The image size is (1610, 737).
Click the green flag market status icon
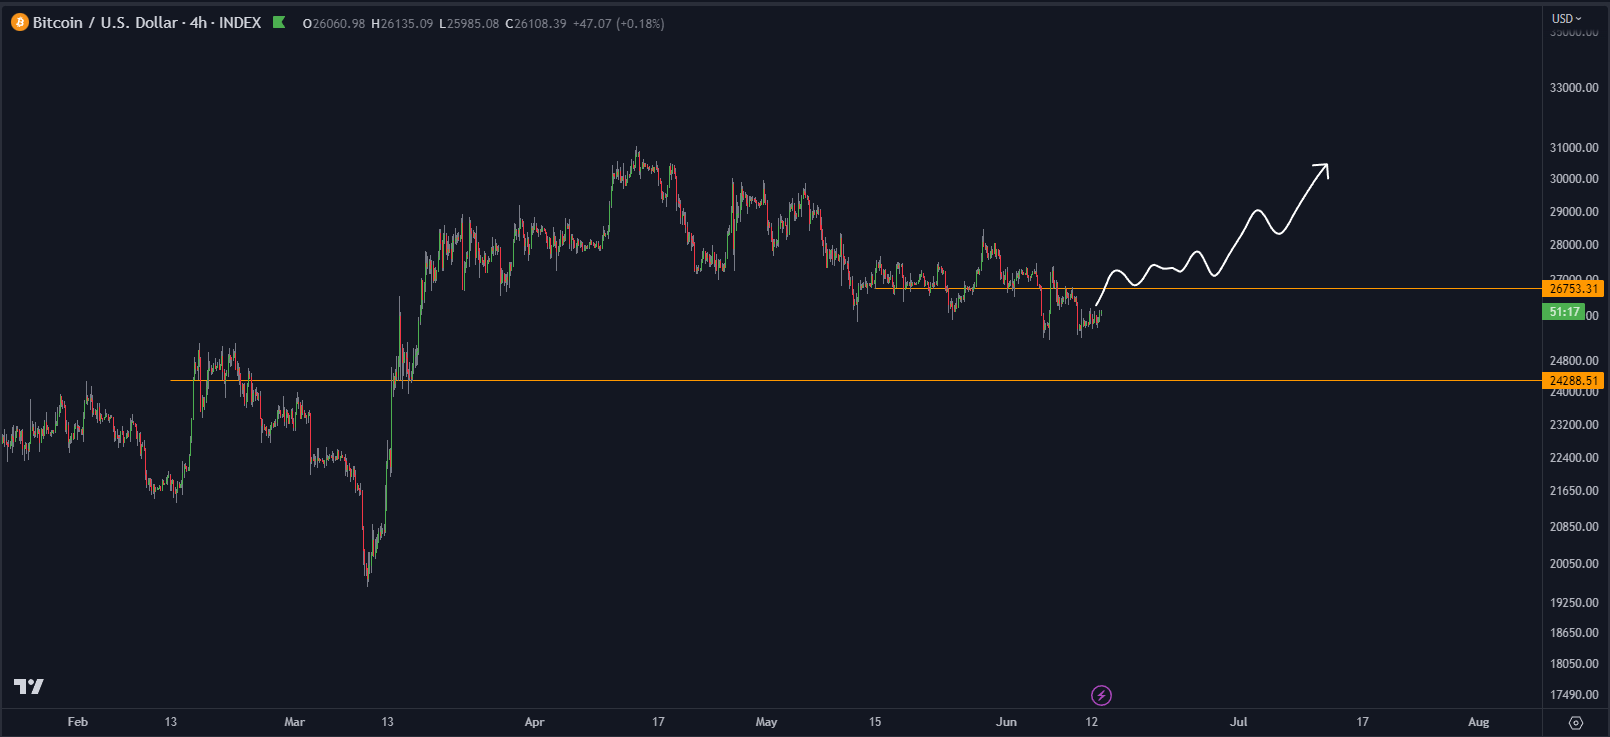coord(279,22)
